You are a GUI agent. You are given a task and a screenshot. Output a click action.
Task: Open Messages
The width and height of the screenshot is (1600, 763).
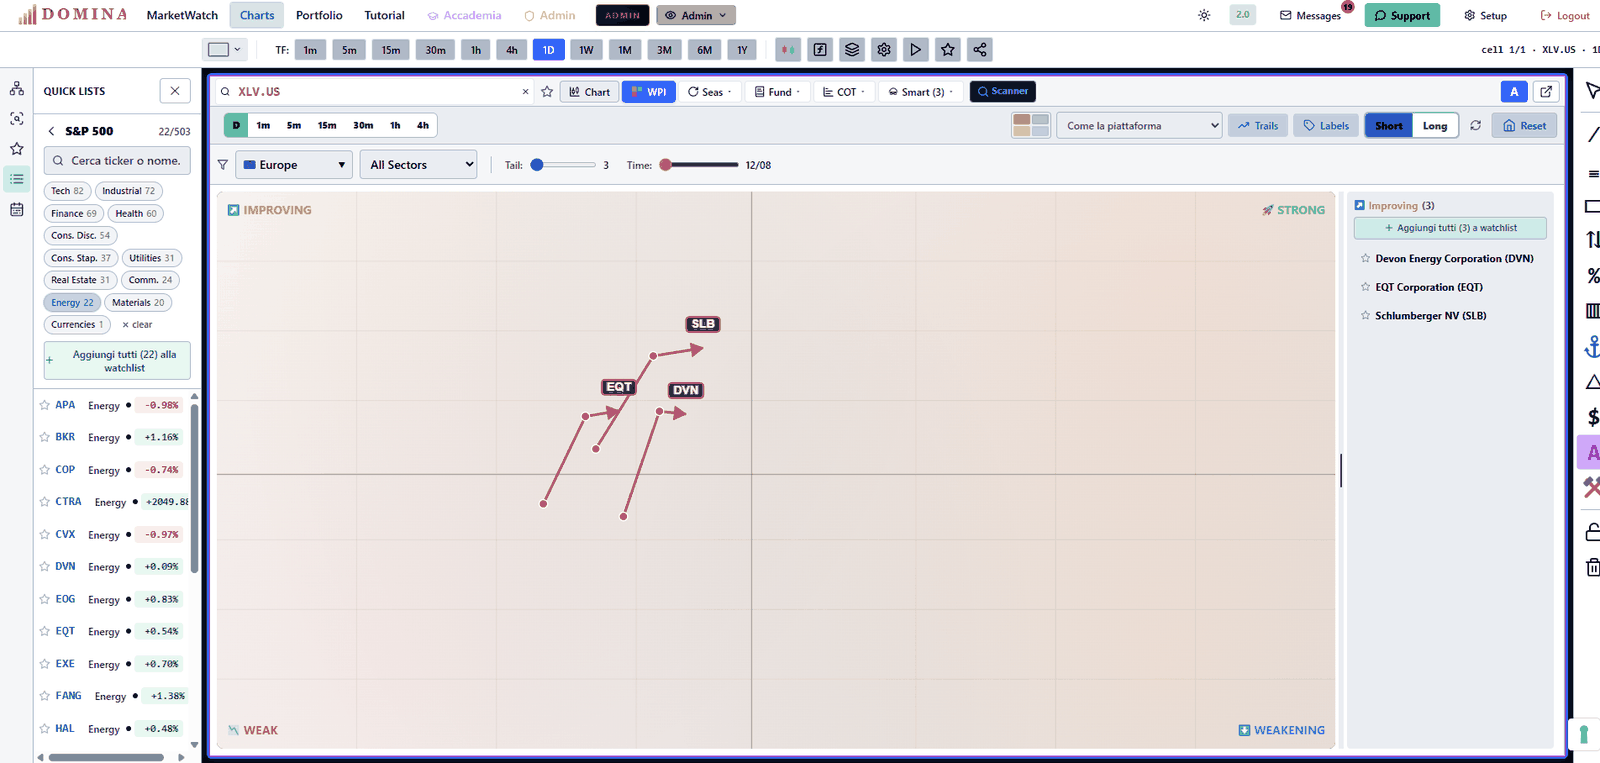coord(1310,15)
